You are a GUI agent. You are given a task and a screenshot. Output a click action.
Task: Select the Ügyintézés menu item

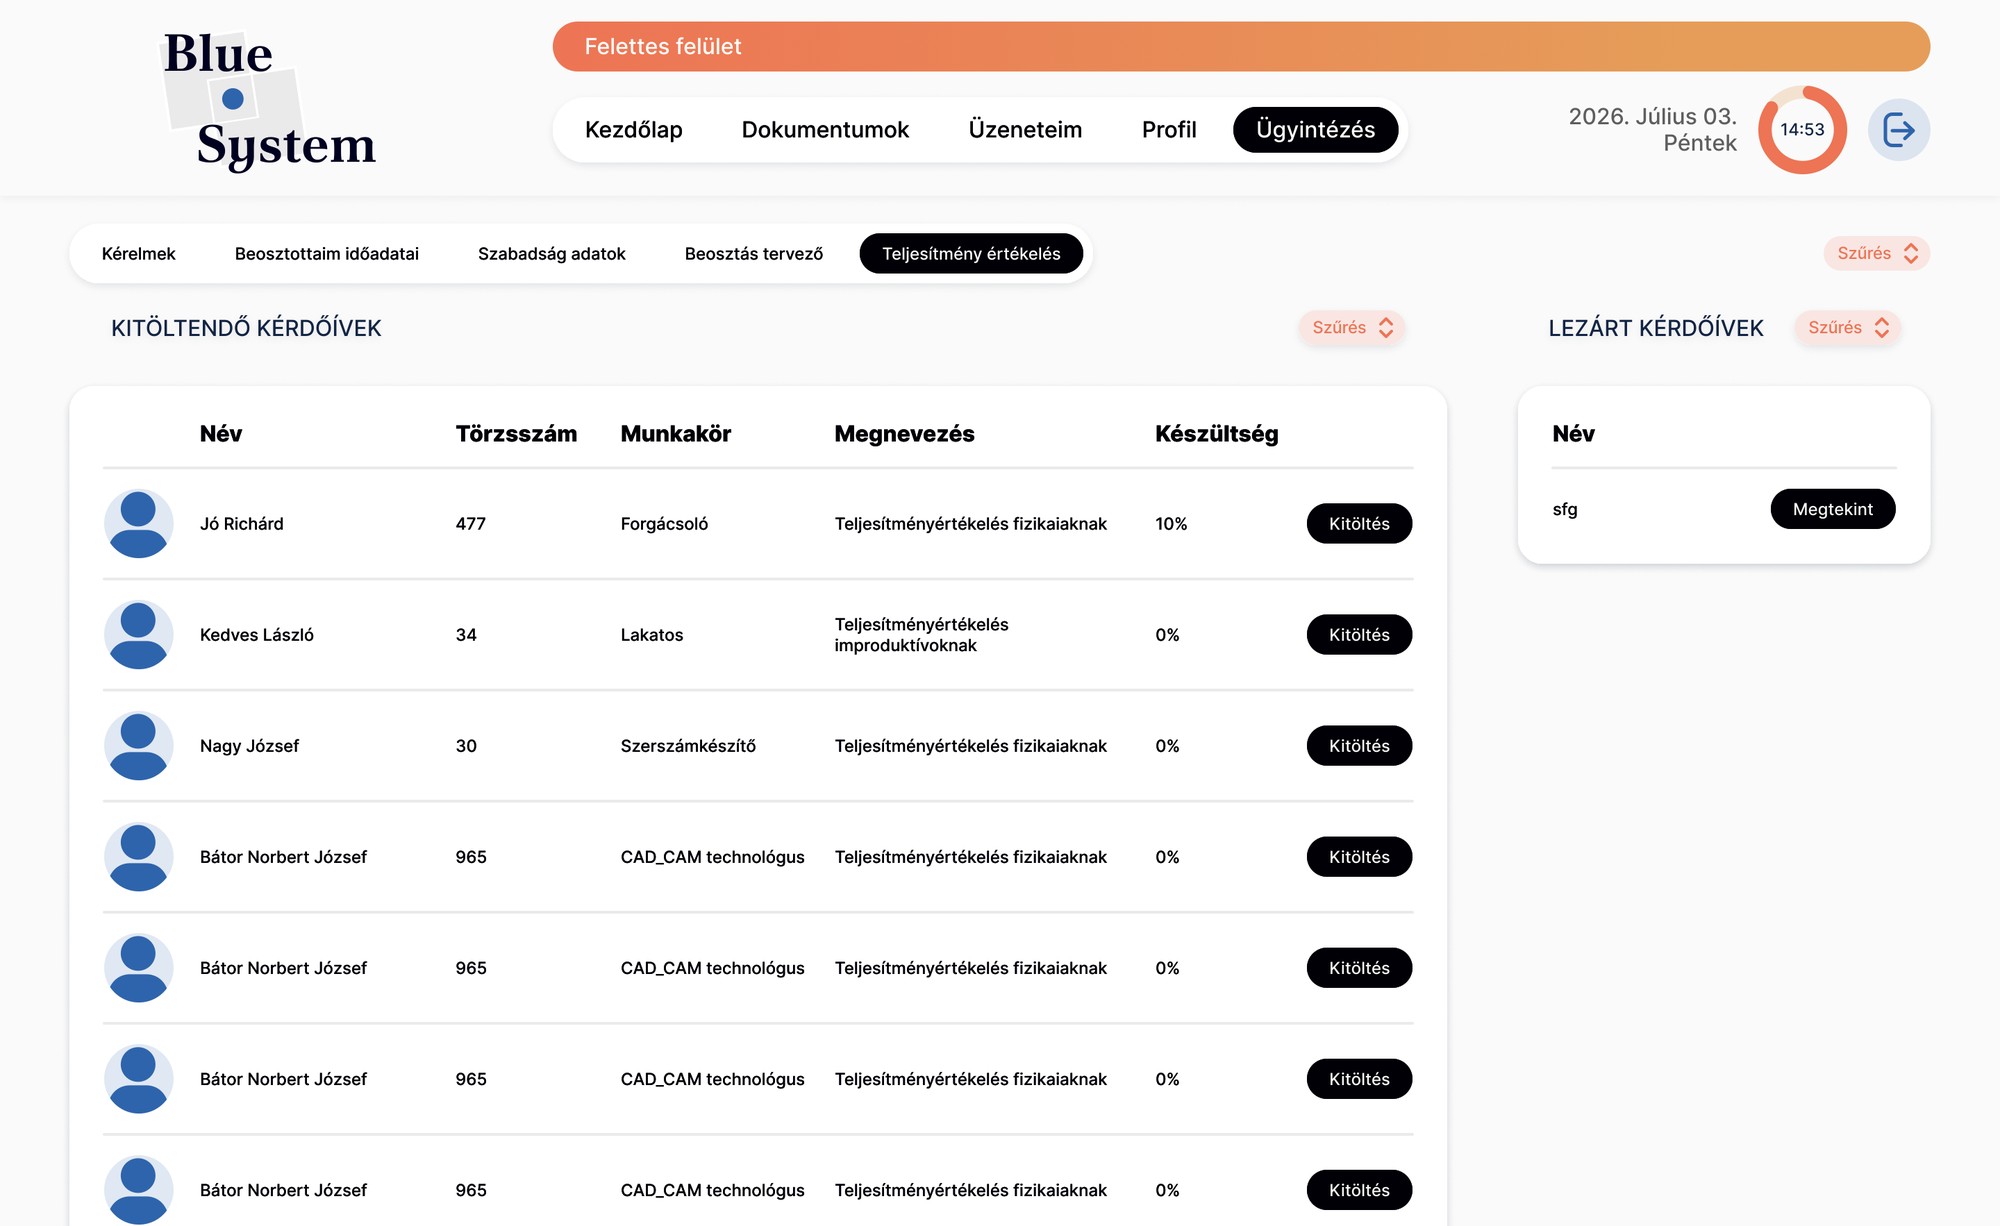1315,130
